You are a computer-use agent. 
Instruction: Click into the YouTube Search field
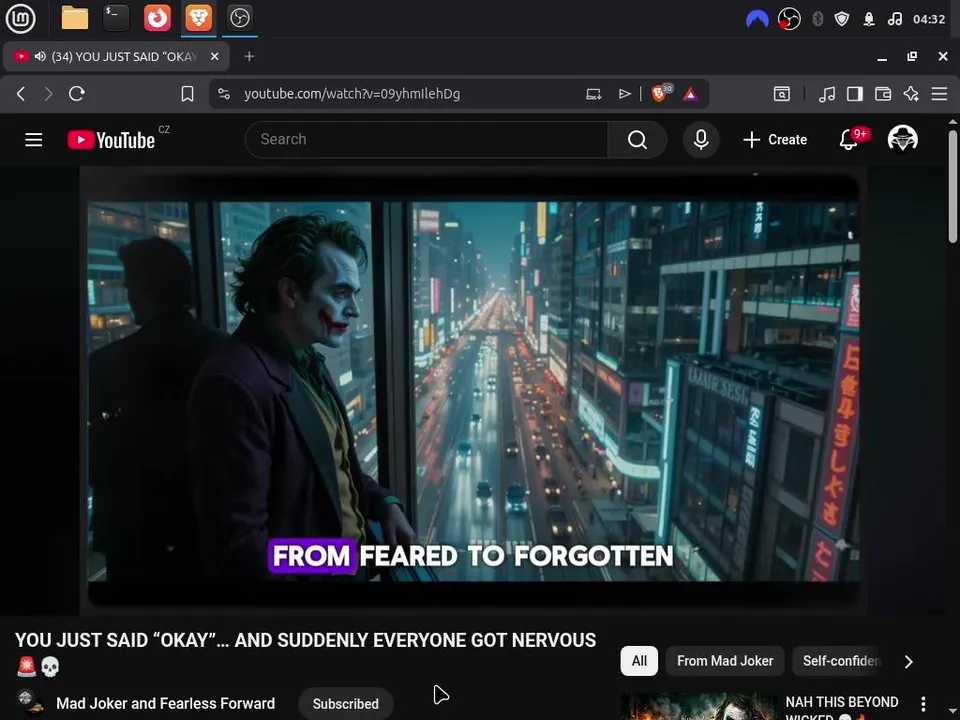[x=426, y=140]
